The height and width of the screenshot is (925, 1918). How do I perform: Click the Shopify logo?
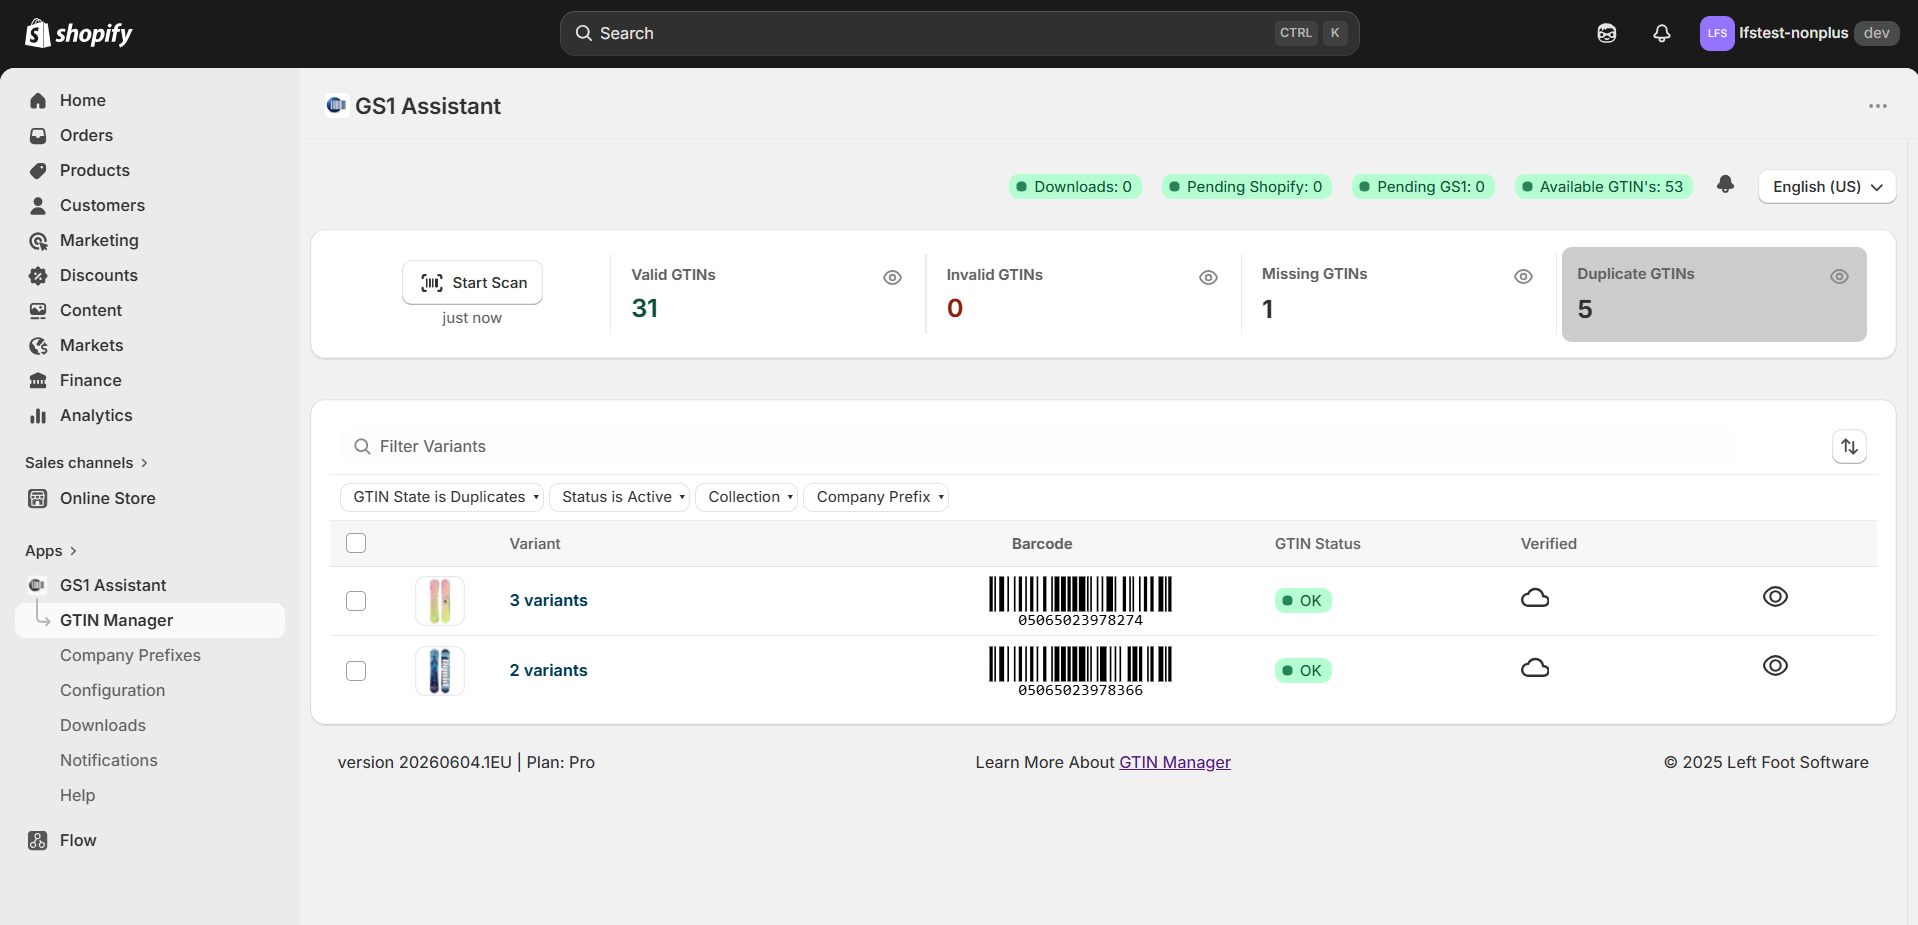tap(79, 33)
